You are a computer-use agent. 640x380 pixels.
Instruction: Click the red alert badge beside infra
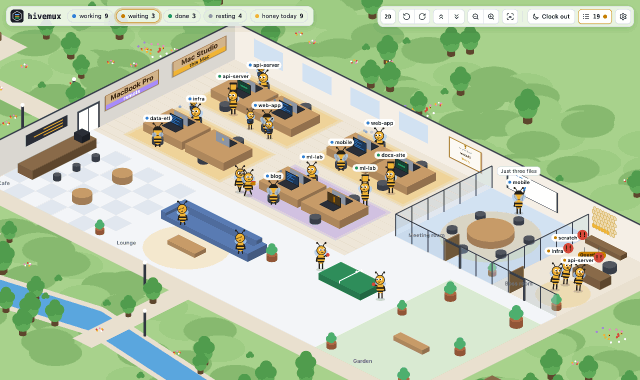click(x=568, y=248)
